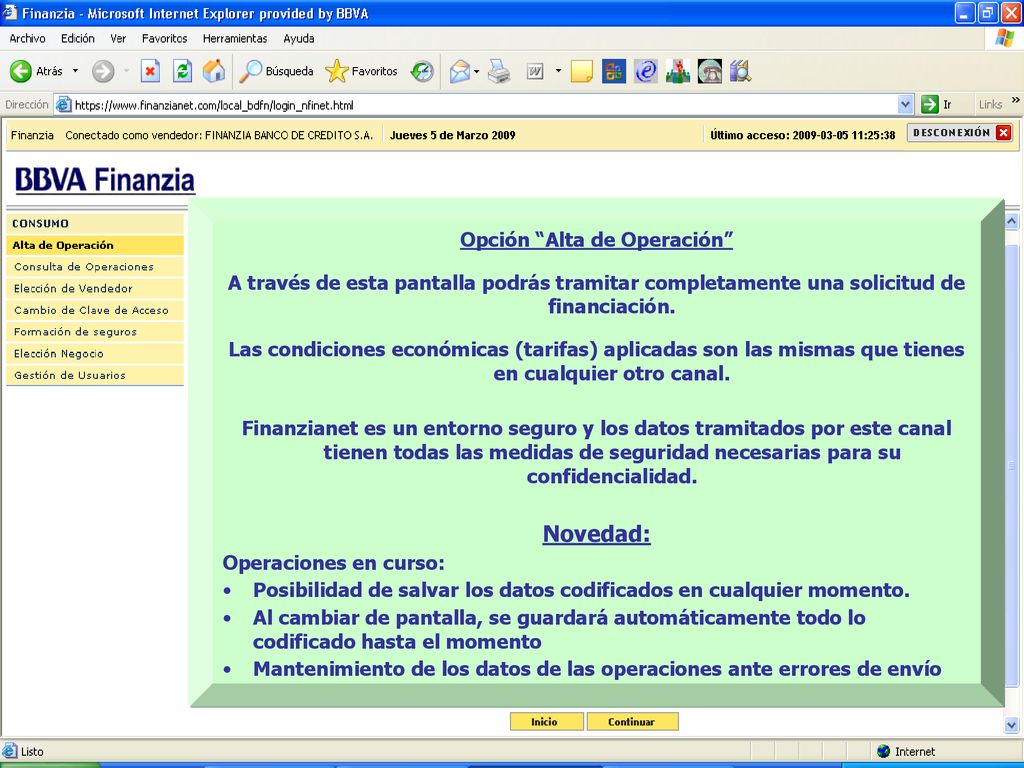Click the green Atrás back arrow
This screenshot has height=768, width=1024.
(20, 71)
